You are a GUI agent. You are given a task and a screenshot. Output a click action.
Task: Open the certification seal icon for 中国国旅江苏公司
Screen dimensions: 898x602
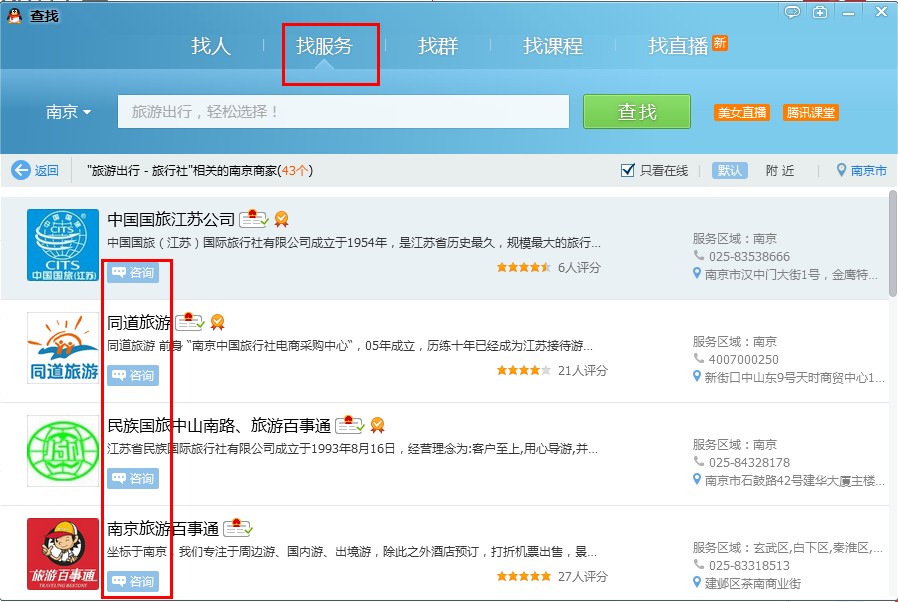pos(252,221)
